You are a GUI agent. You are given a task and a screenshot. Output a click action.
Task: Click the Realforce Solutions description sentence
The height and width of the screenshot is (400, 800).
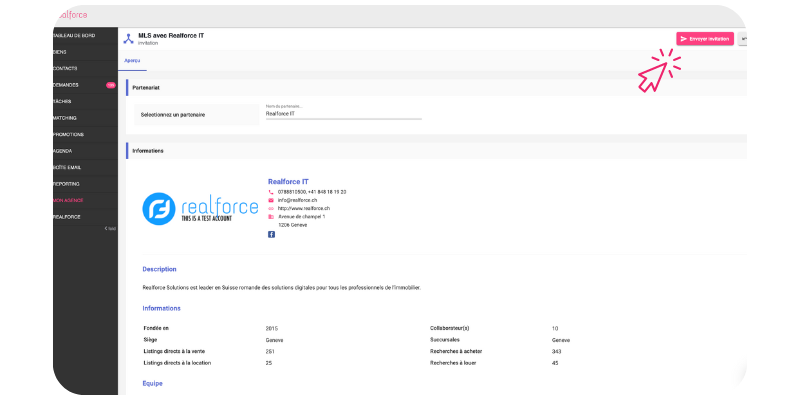click(x=282, y=288)
